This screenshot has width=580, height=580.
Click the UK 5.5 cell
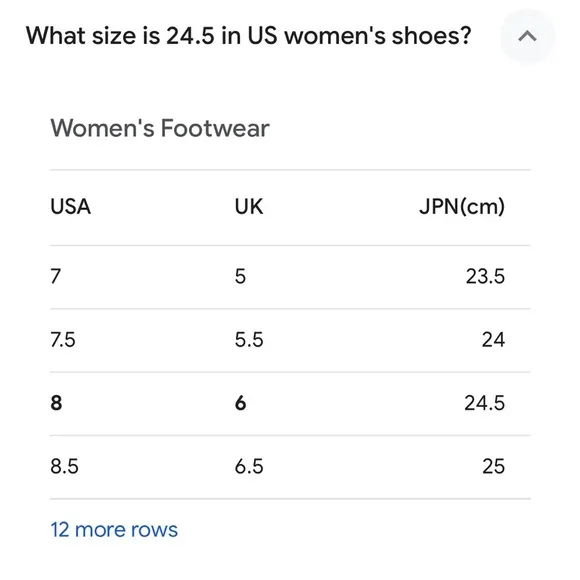click(x=249, y=340)
